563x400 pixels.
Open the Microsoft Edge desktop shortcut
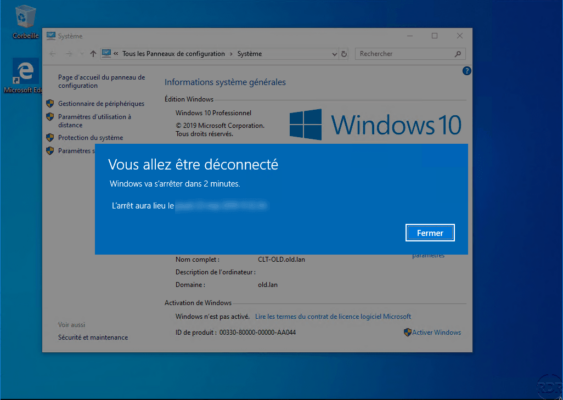[x=25, y=76]
